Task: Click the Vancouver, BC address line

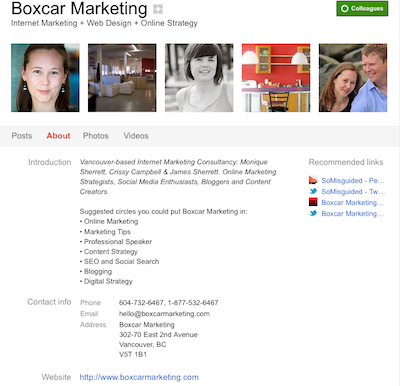Action: [x=143, y=344]
